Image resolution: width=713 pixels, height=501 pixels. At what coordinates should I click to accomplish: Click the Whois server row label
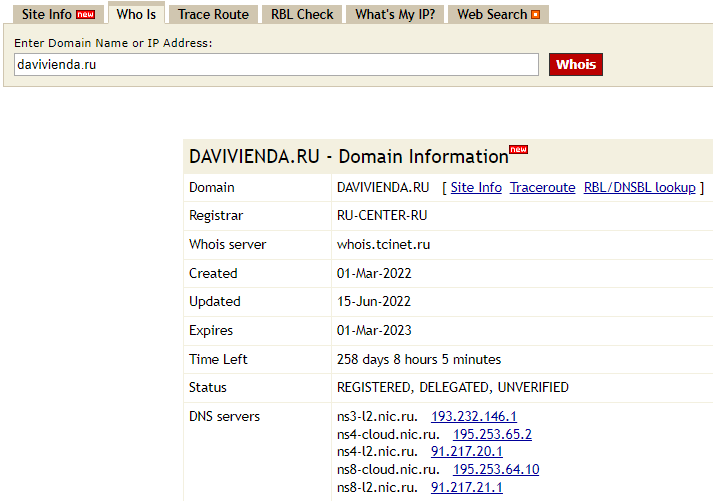[x=227, y=245]
